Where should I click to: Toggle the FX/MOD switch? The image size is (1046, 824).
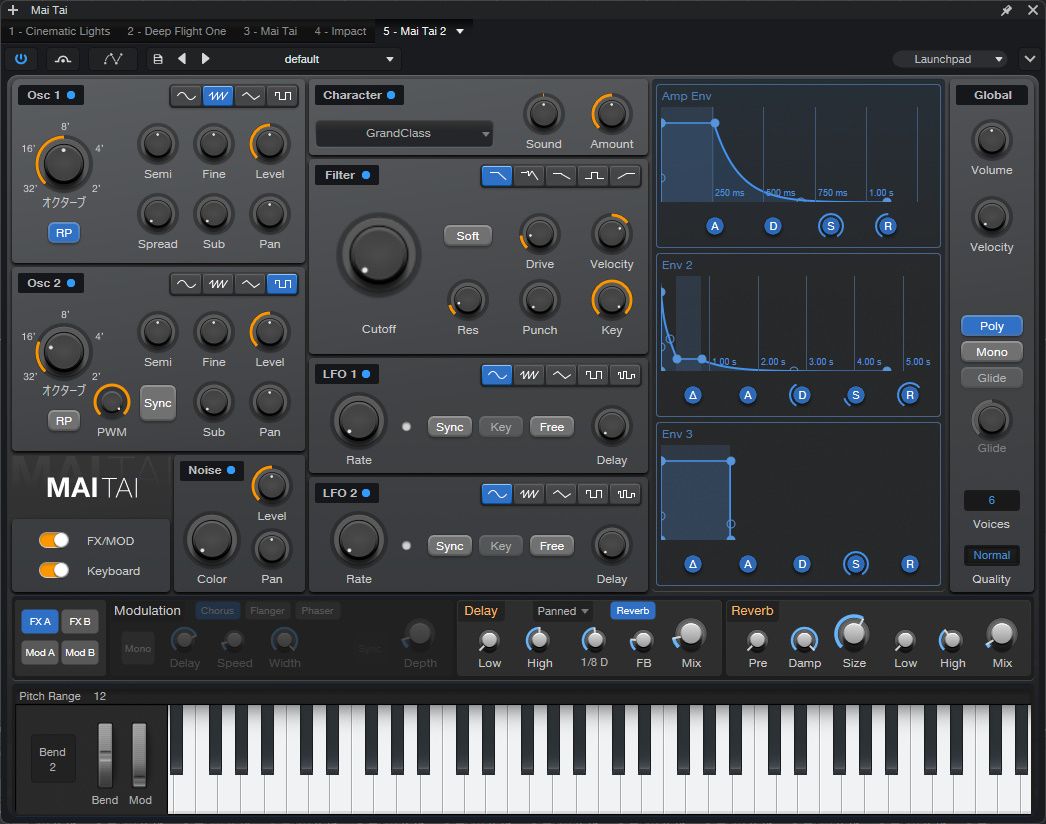(x=54, y=541)
